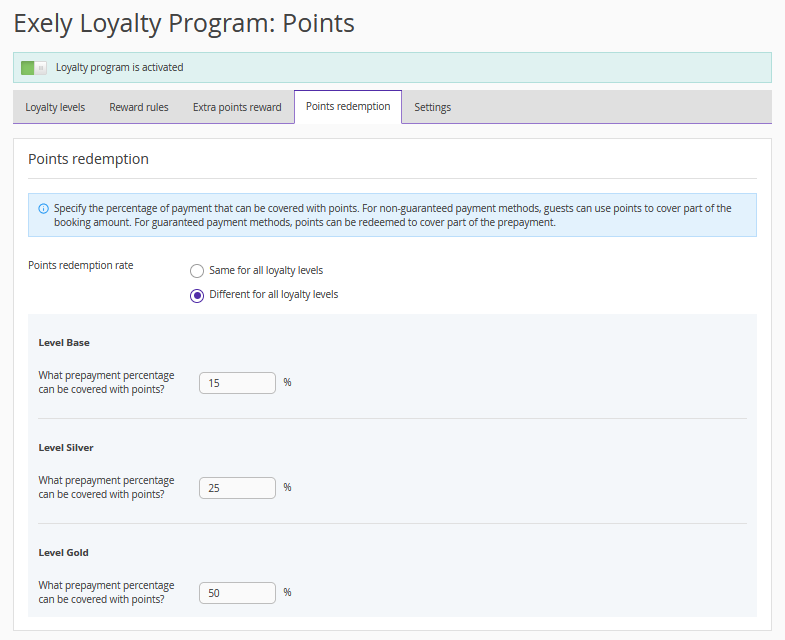Image resolution: width=785 pixels, height=640 pixels.
Task: Click the Level Gold percentage field
Action: point(237,593)
